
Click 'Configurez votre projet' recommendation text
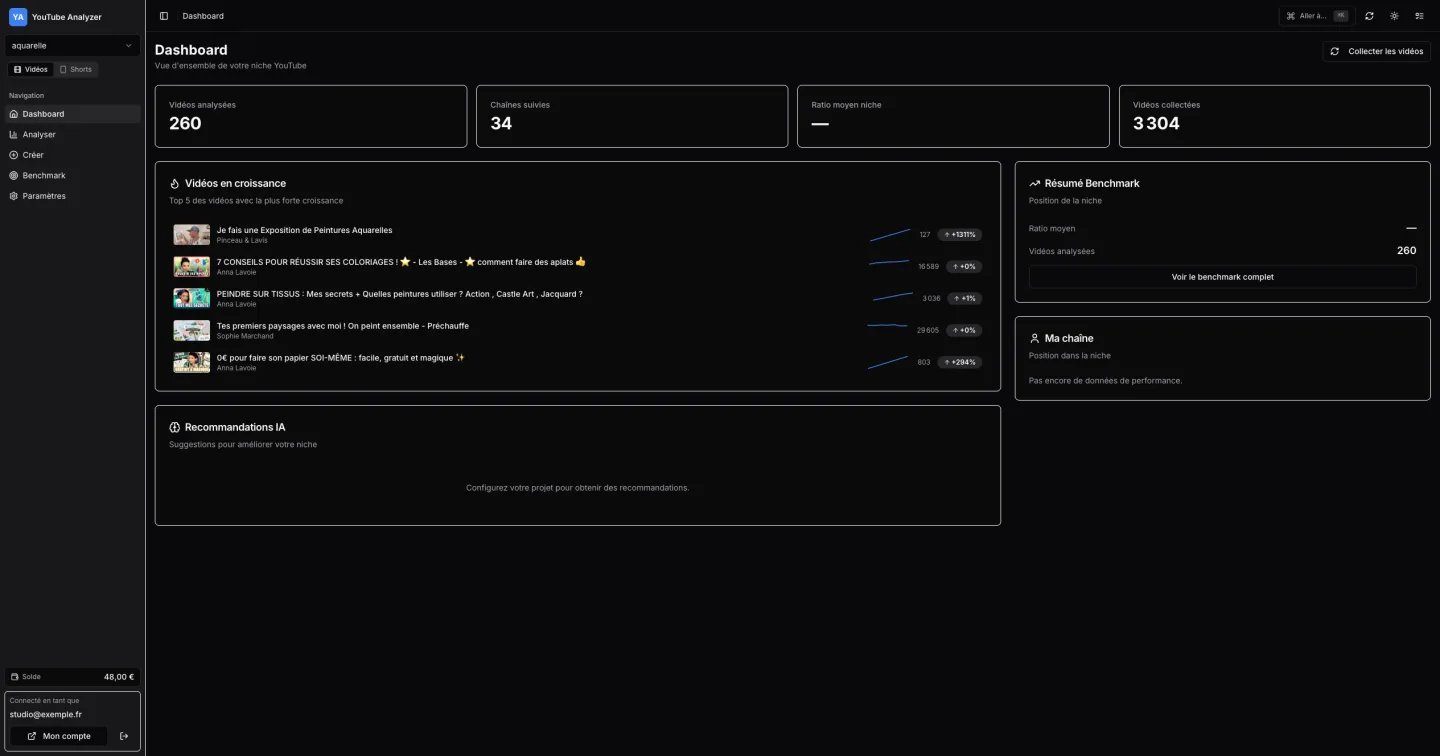click(578, 488)
